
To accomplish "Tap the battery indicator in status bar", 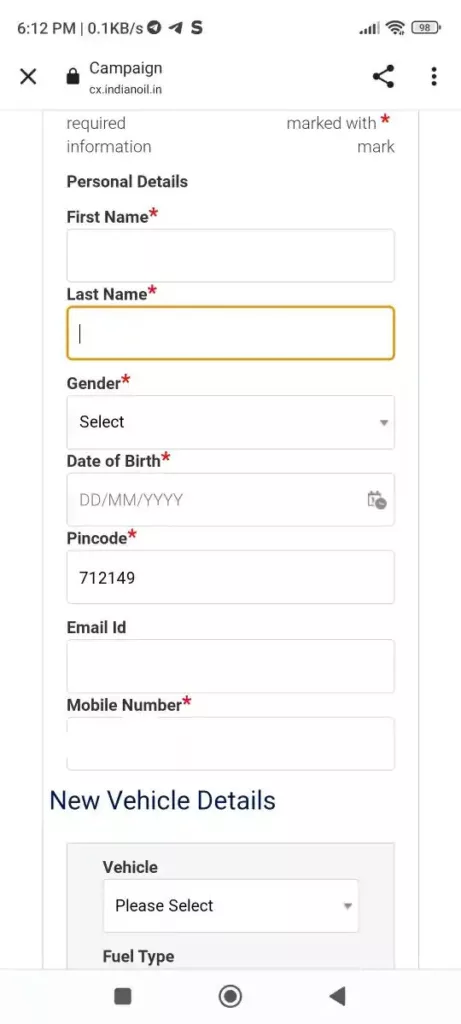I will (x=427, y=27).
